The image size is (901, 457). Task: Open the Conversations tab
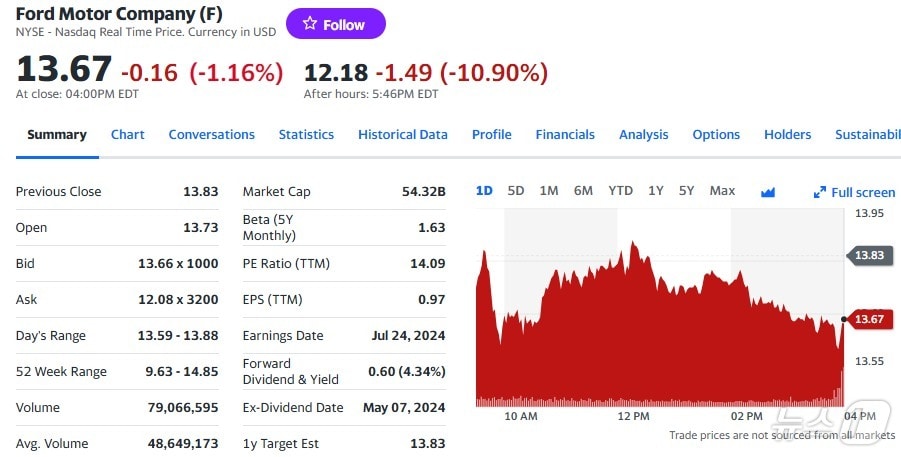211,135
